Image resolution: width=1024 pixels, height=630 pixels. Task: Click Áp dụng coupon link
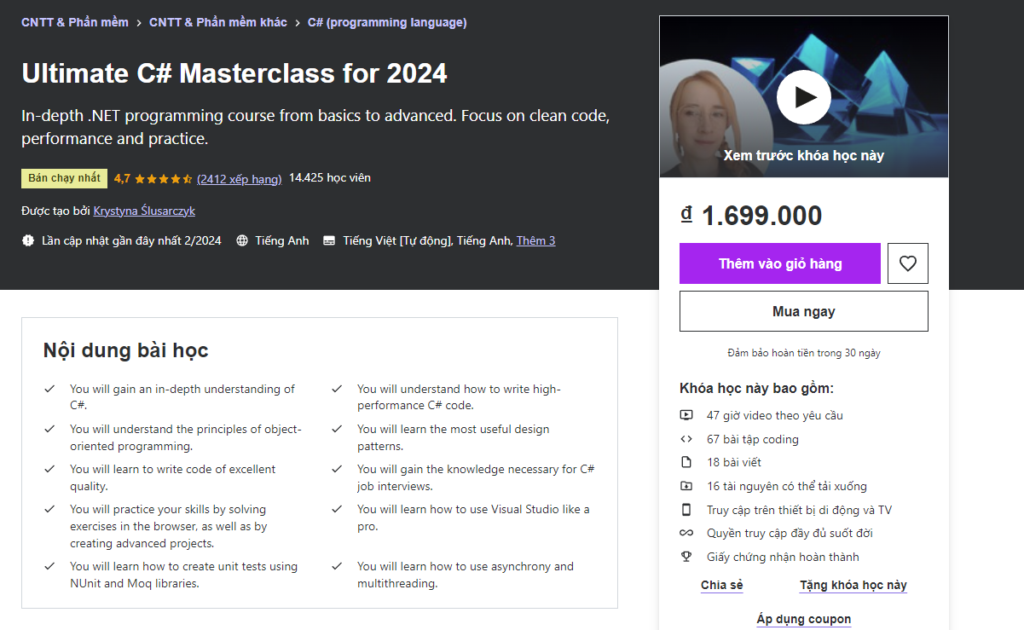(803, 619)
